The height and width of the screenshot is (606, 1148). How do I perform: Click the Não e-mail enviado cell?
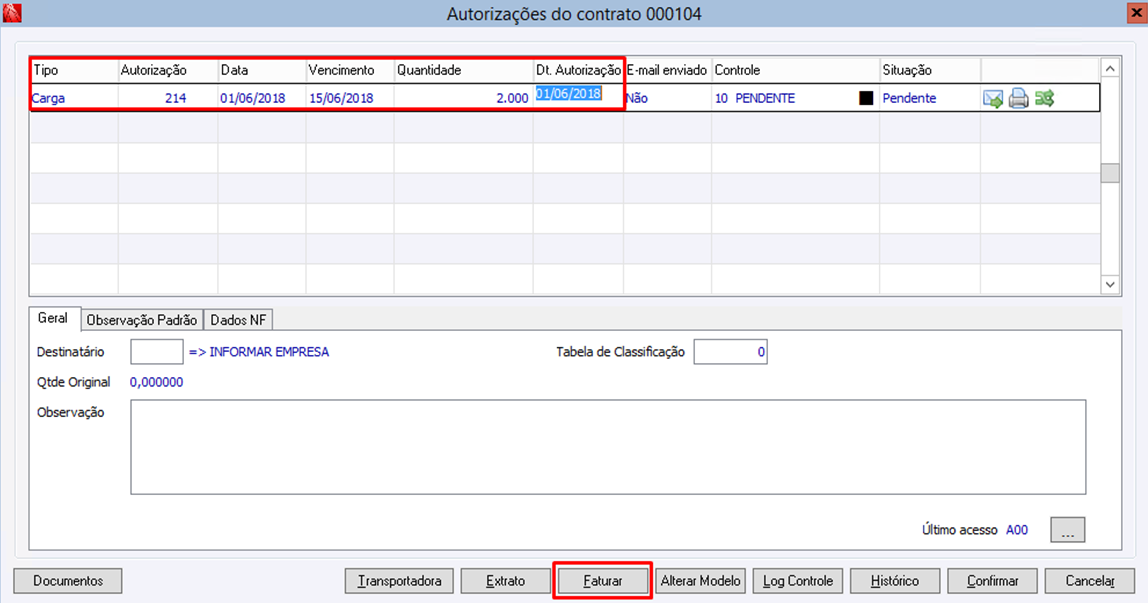(x=667, y=98)
